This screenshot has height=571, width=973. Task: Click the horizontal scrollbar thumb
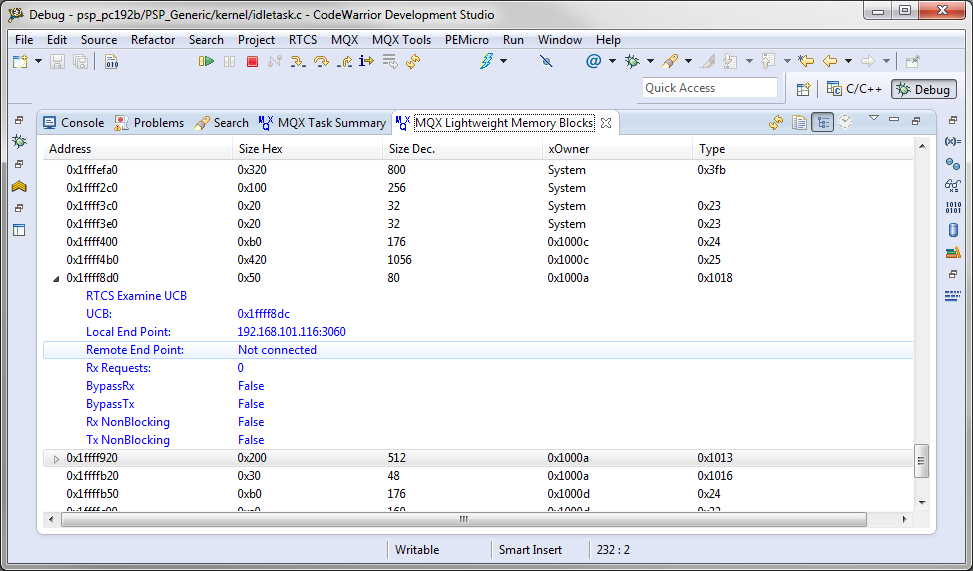click(x=462, y=520)
